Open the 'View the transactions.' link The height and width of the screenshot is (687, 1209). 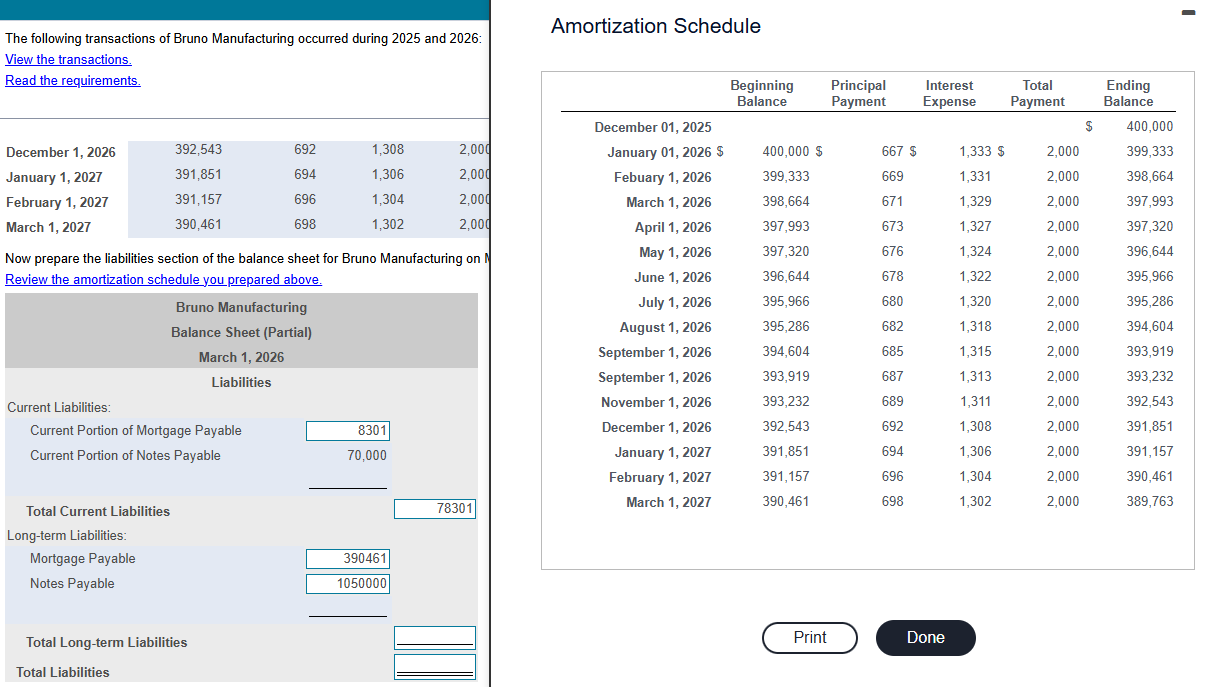coord(68,59)
